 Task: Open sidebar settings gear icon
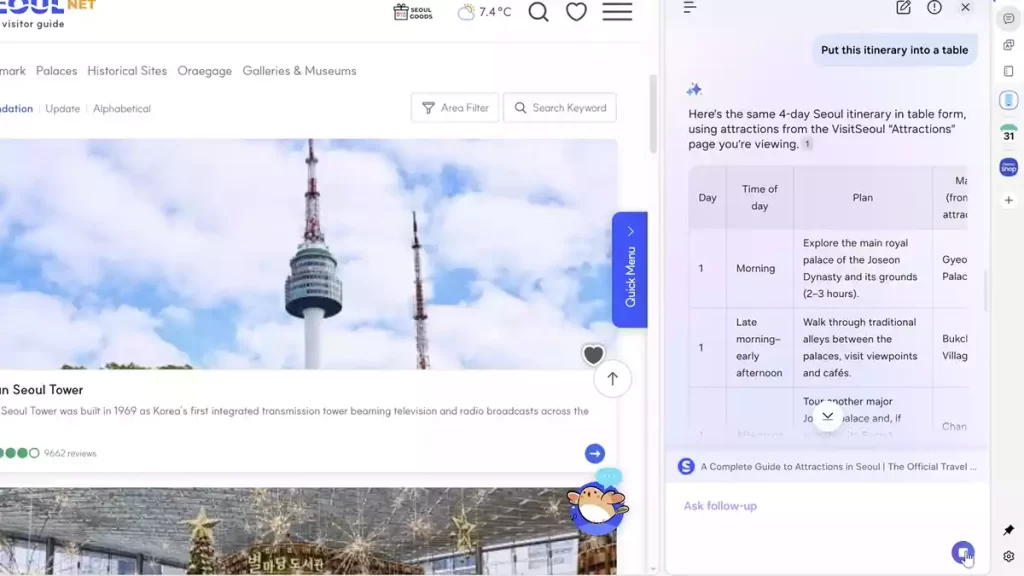(1008, 557)
